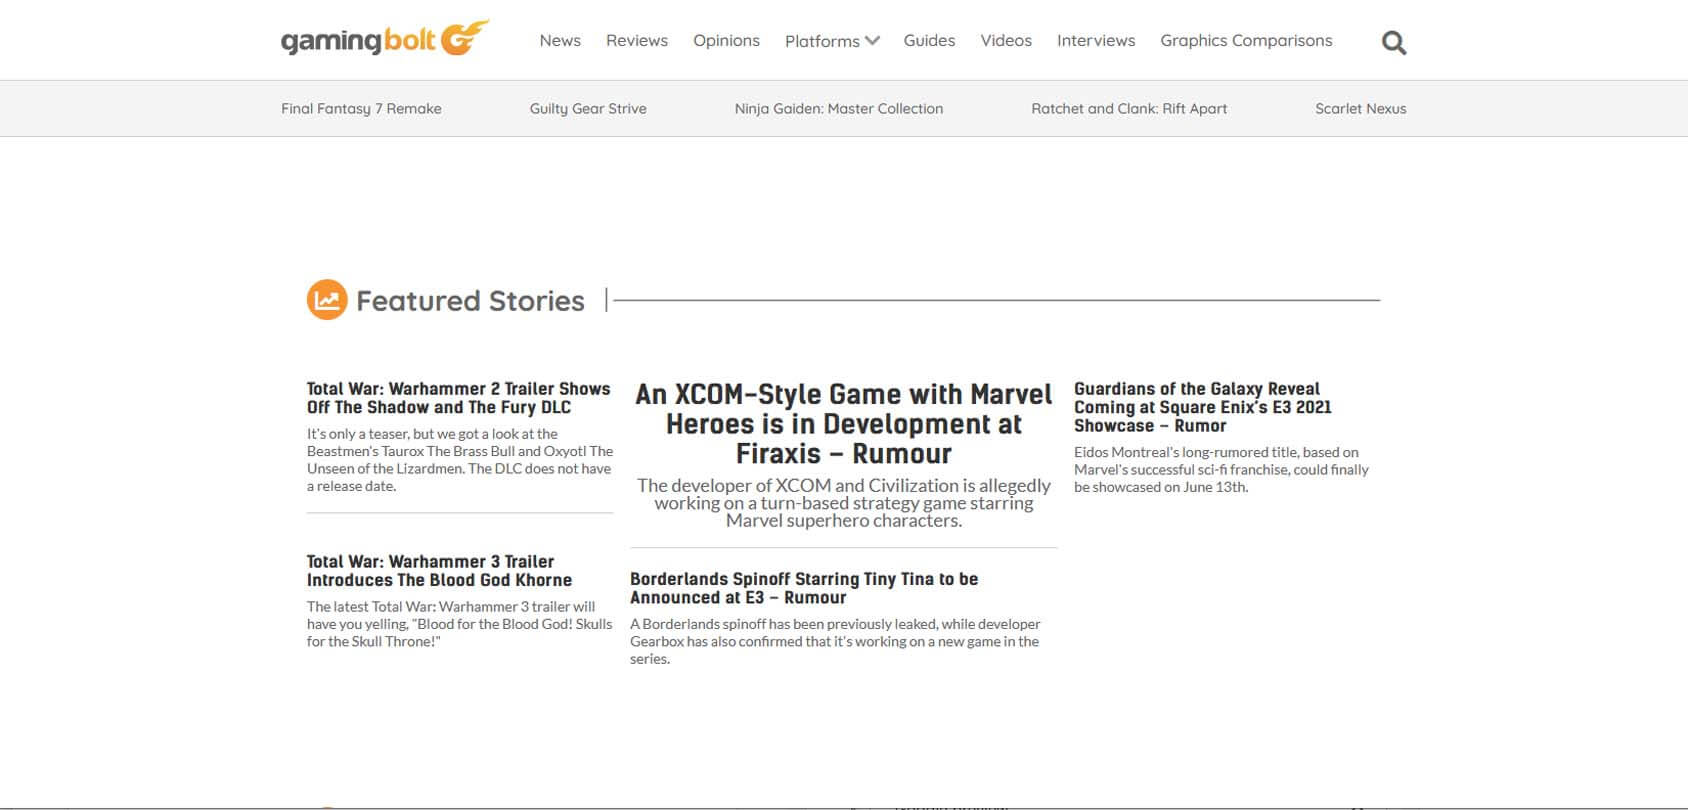The height and width of the screenshot is (810, 1688).
Task: Open Ninja Gaiden: Master Collection topic
Action: [839, 109]
